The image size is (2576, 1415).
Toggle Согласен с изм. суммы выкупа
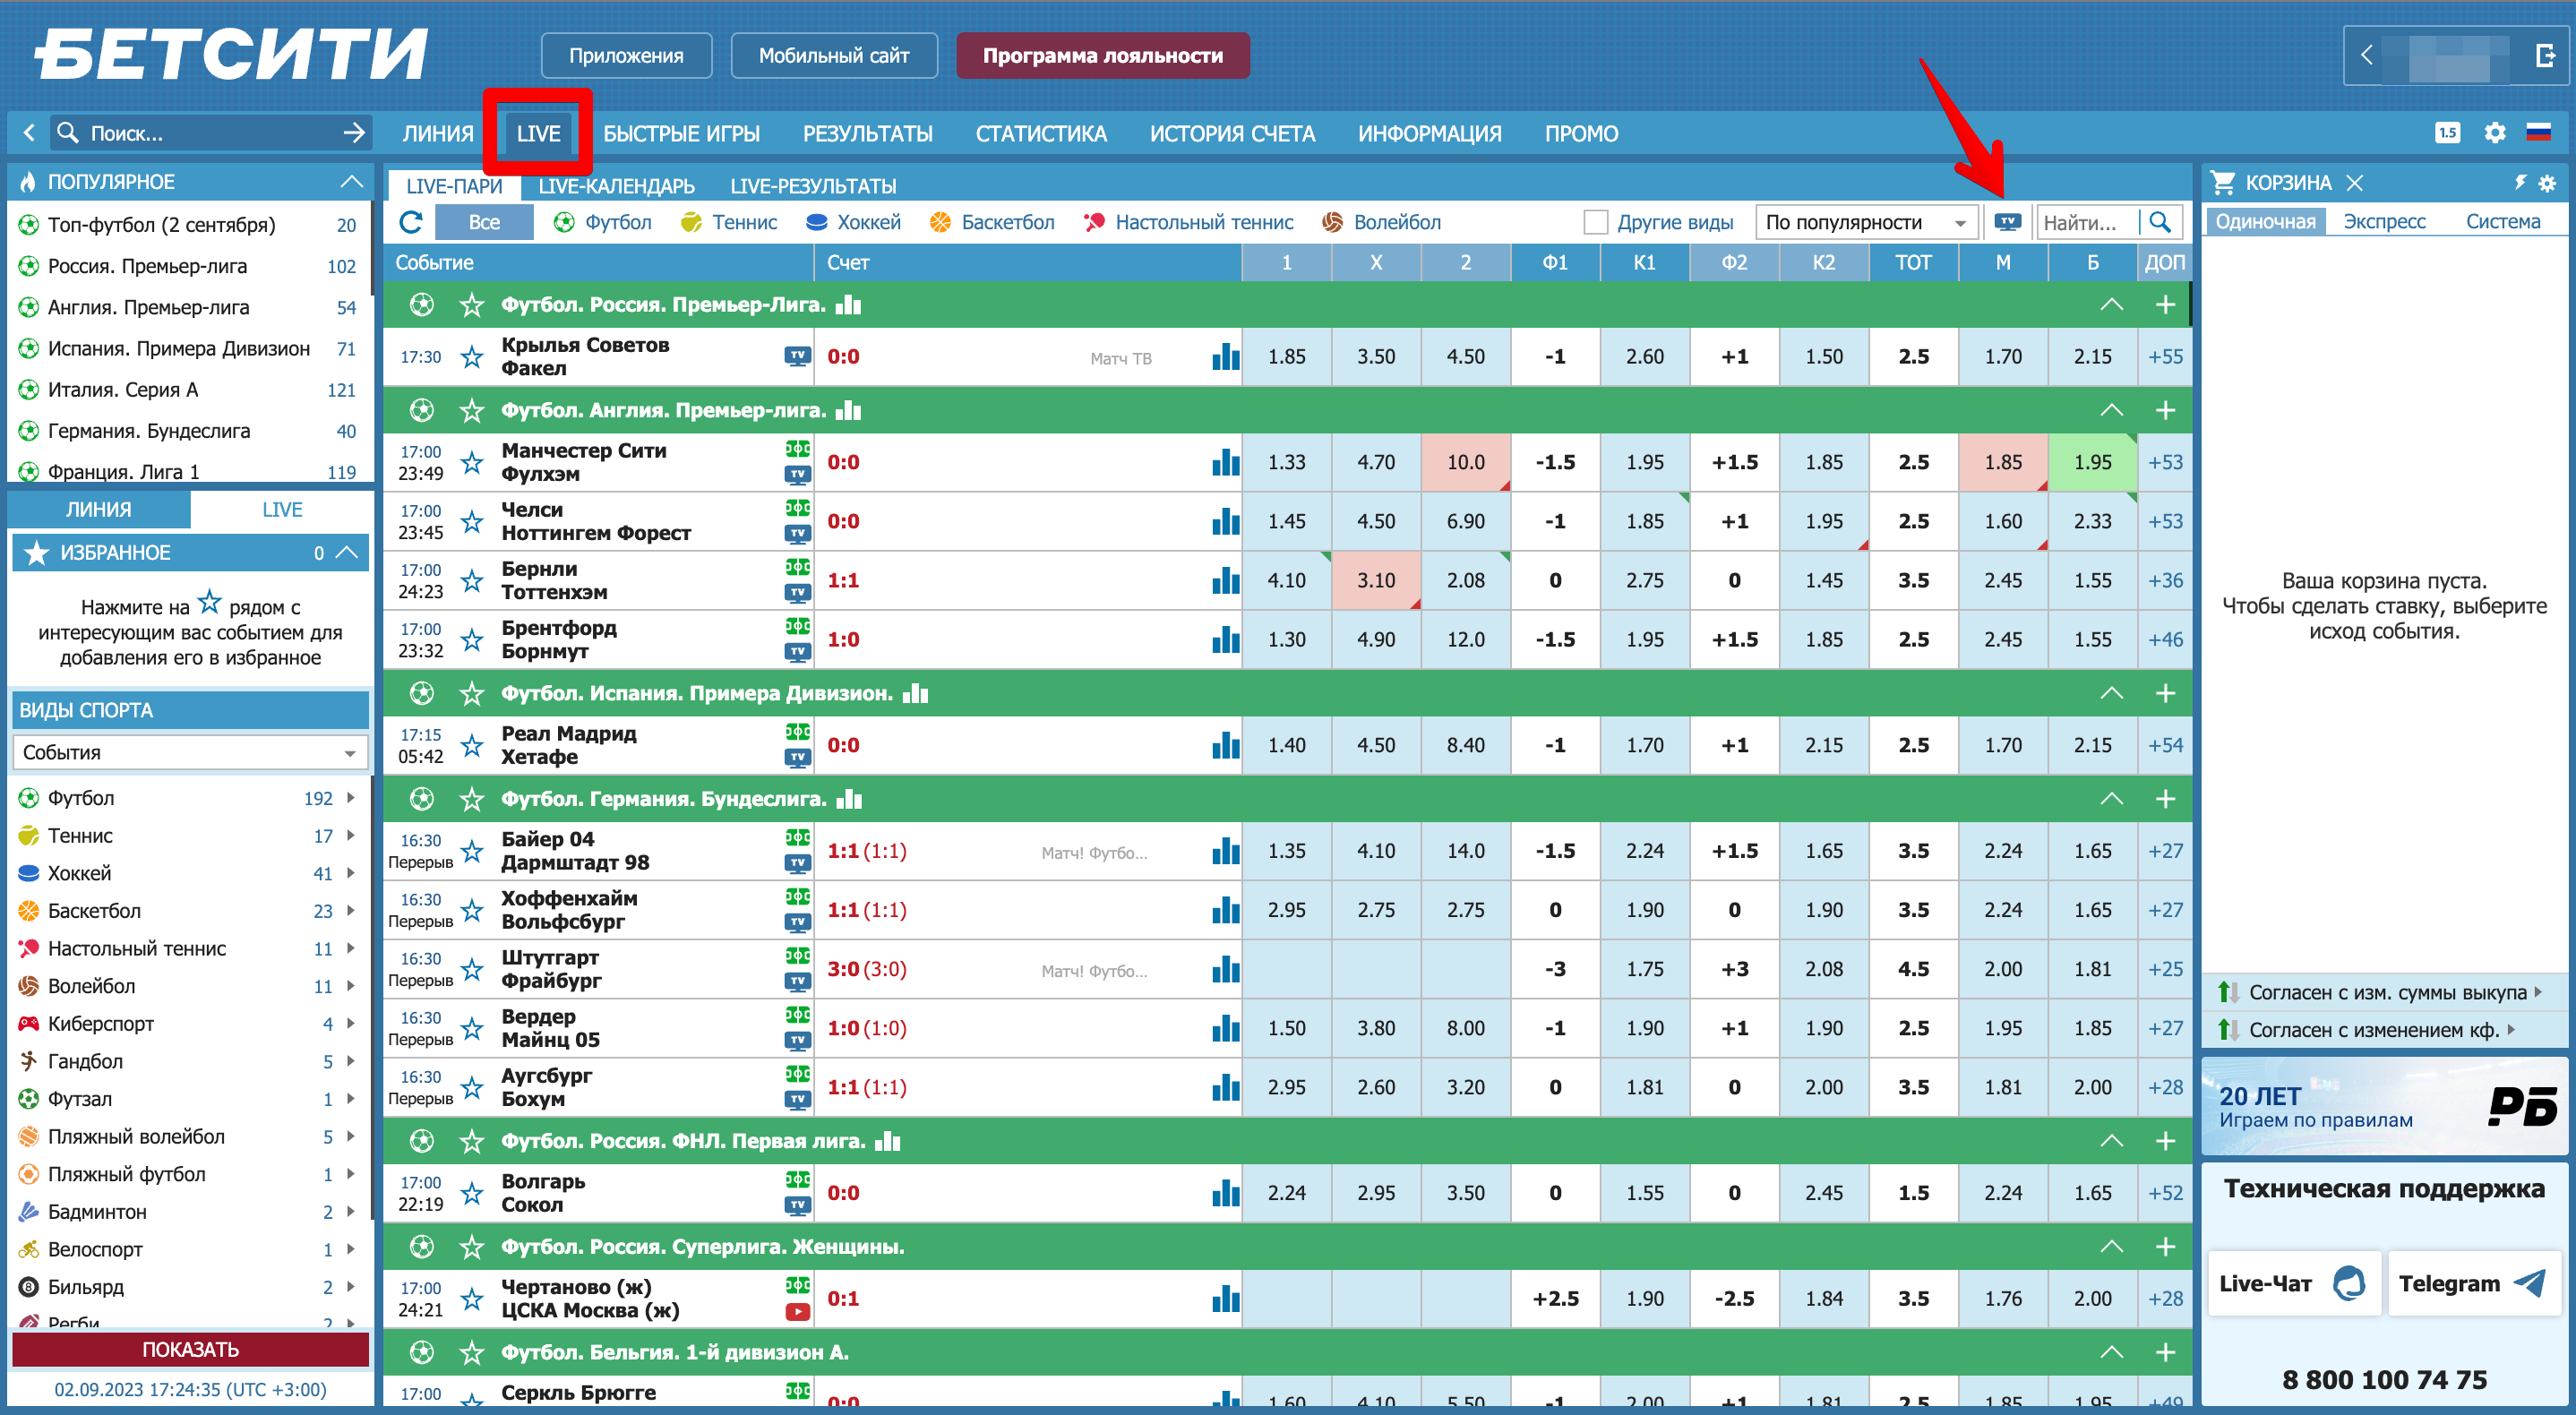click(x=2379, y=992)
